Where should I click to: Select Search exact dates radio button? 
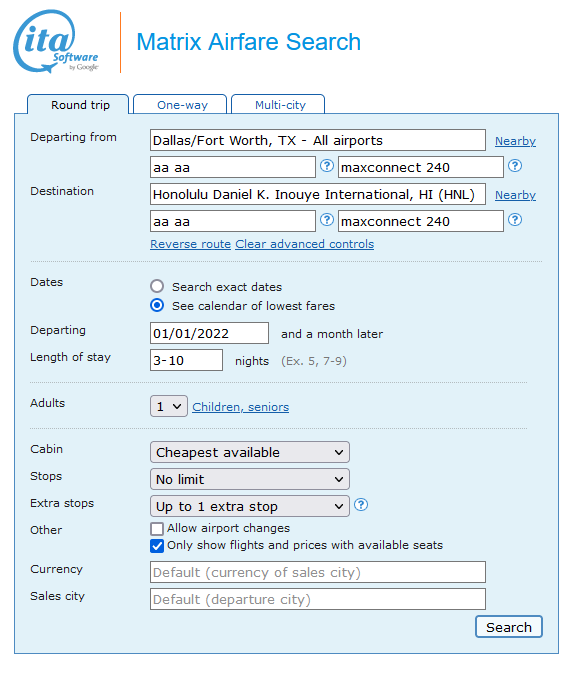point(157,286)
